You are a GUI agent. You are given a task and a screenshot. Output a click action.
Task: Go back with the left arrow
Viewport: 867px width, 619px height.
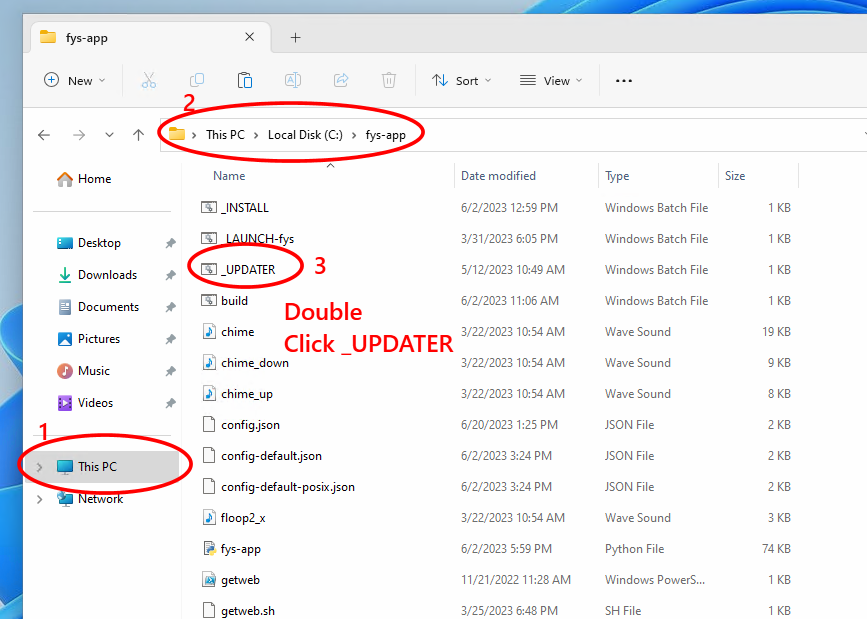44,135
